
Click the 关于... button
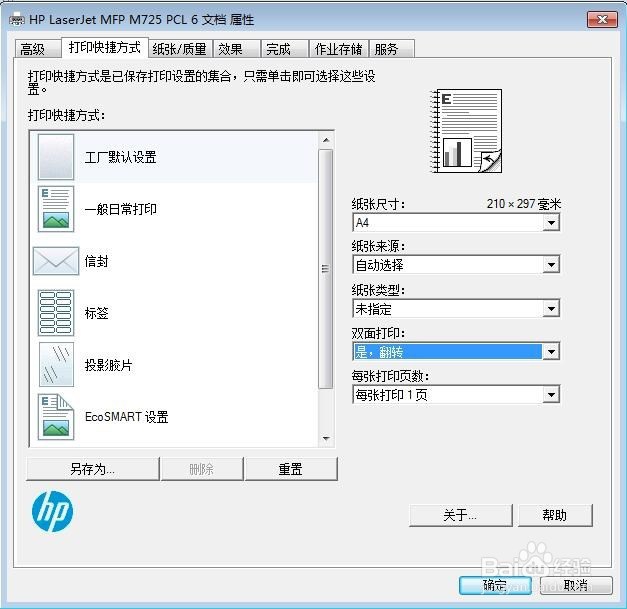(461, 515)
